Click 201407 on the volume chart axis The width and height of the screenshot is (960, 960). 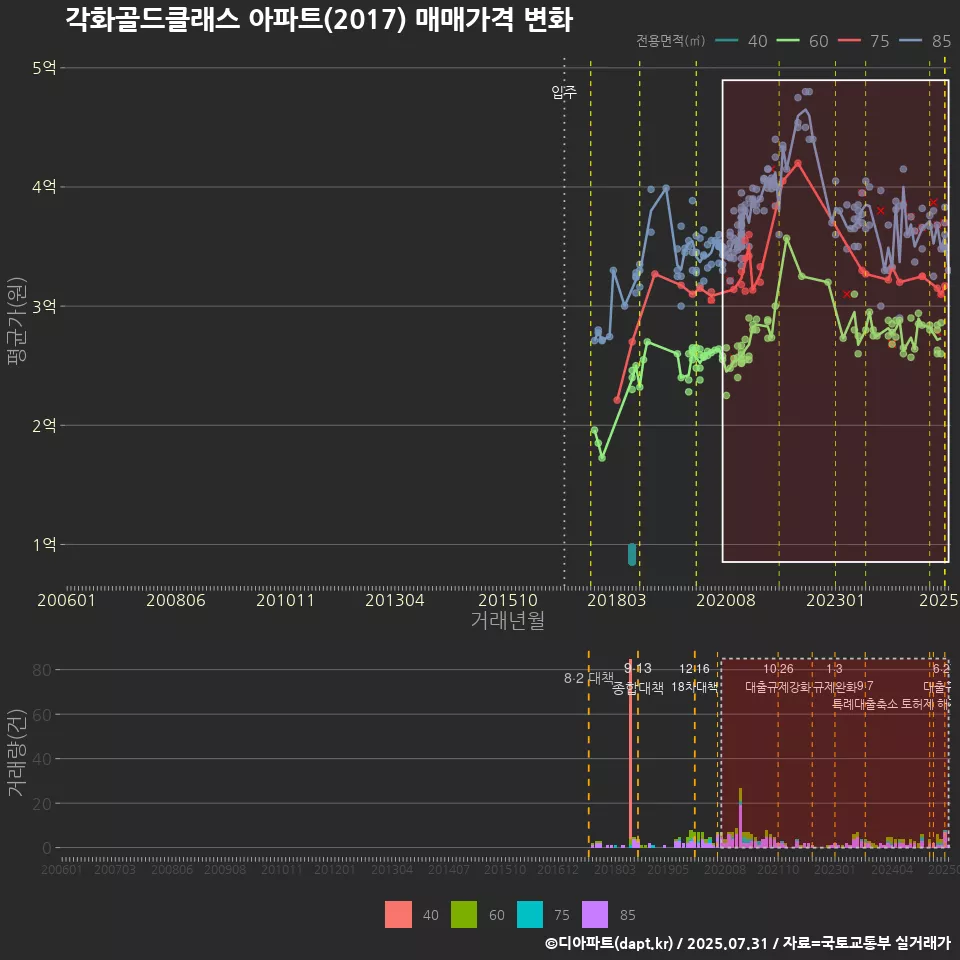click(448, 869)
